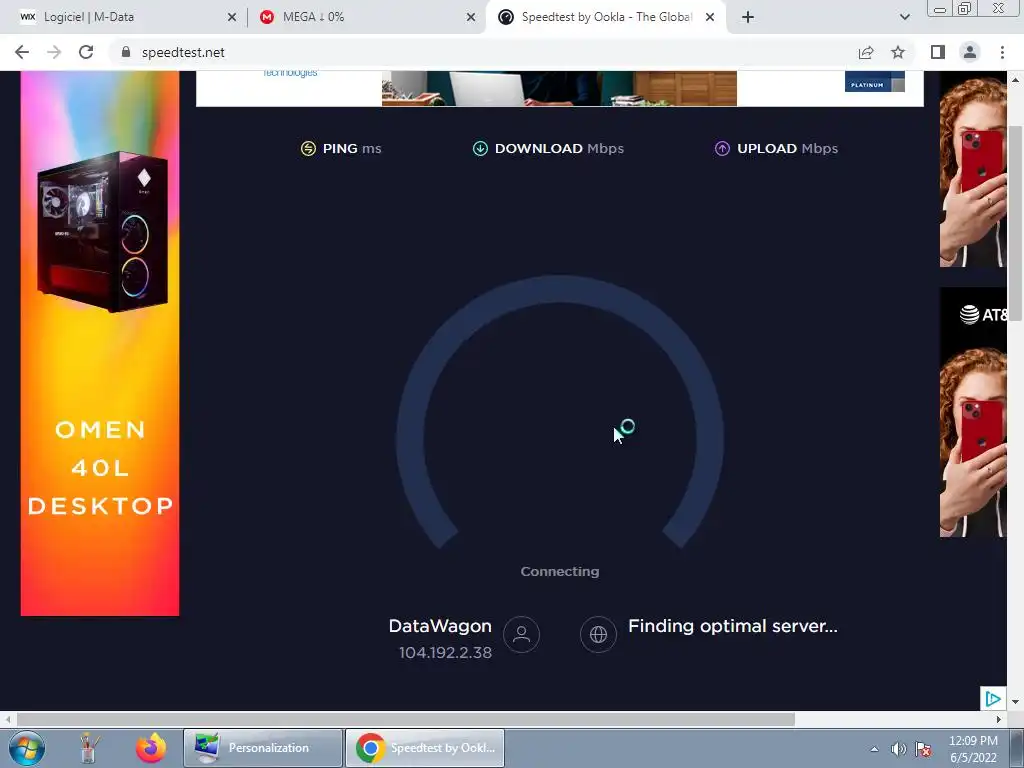Click the AdChoices icon
Viewport: 1024px width, 768px height.
pyautogui.click(x=993, y=699)
